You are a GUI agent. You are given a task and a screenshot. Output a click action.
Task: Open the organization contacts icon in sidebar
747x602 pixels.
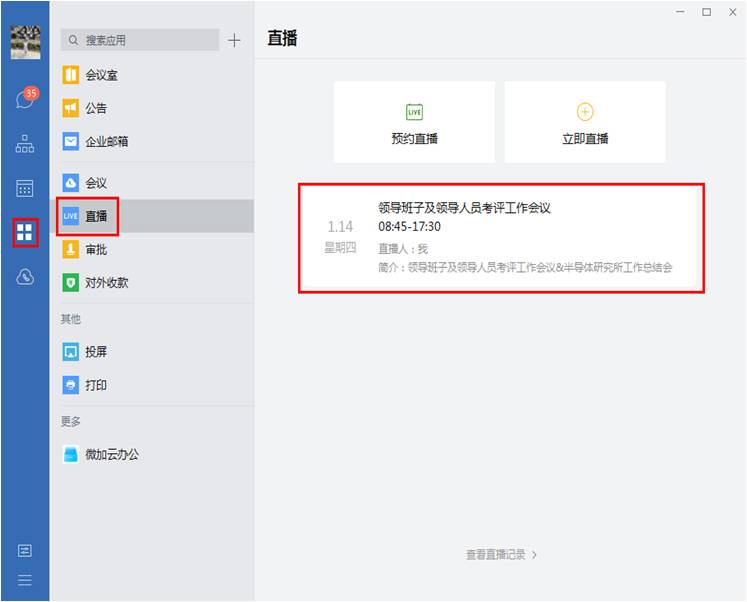click(x=25, y=144)
